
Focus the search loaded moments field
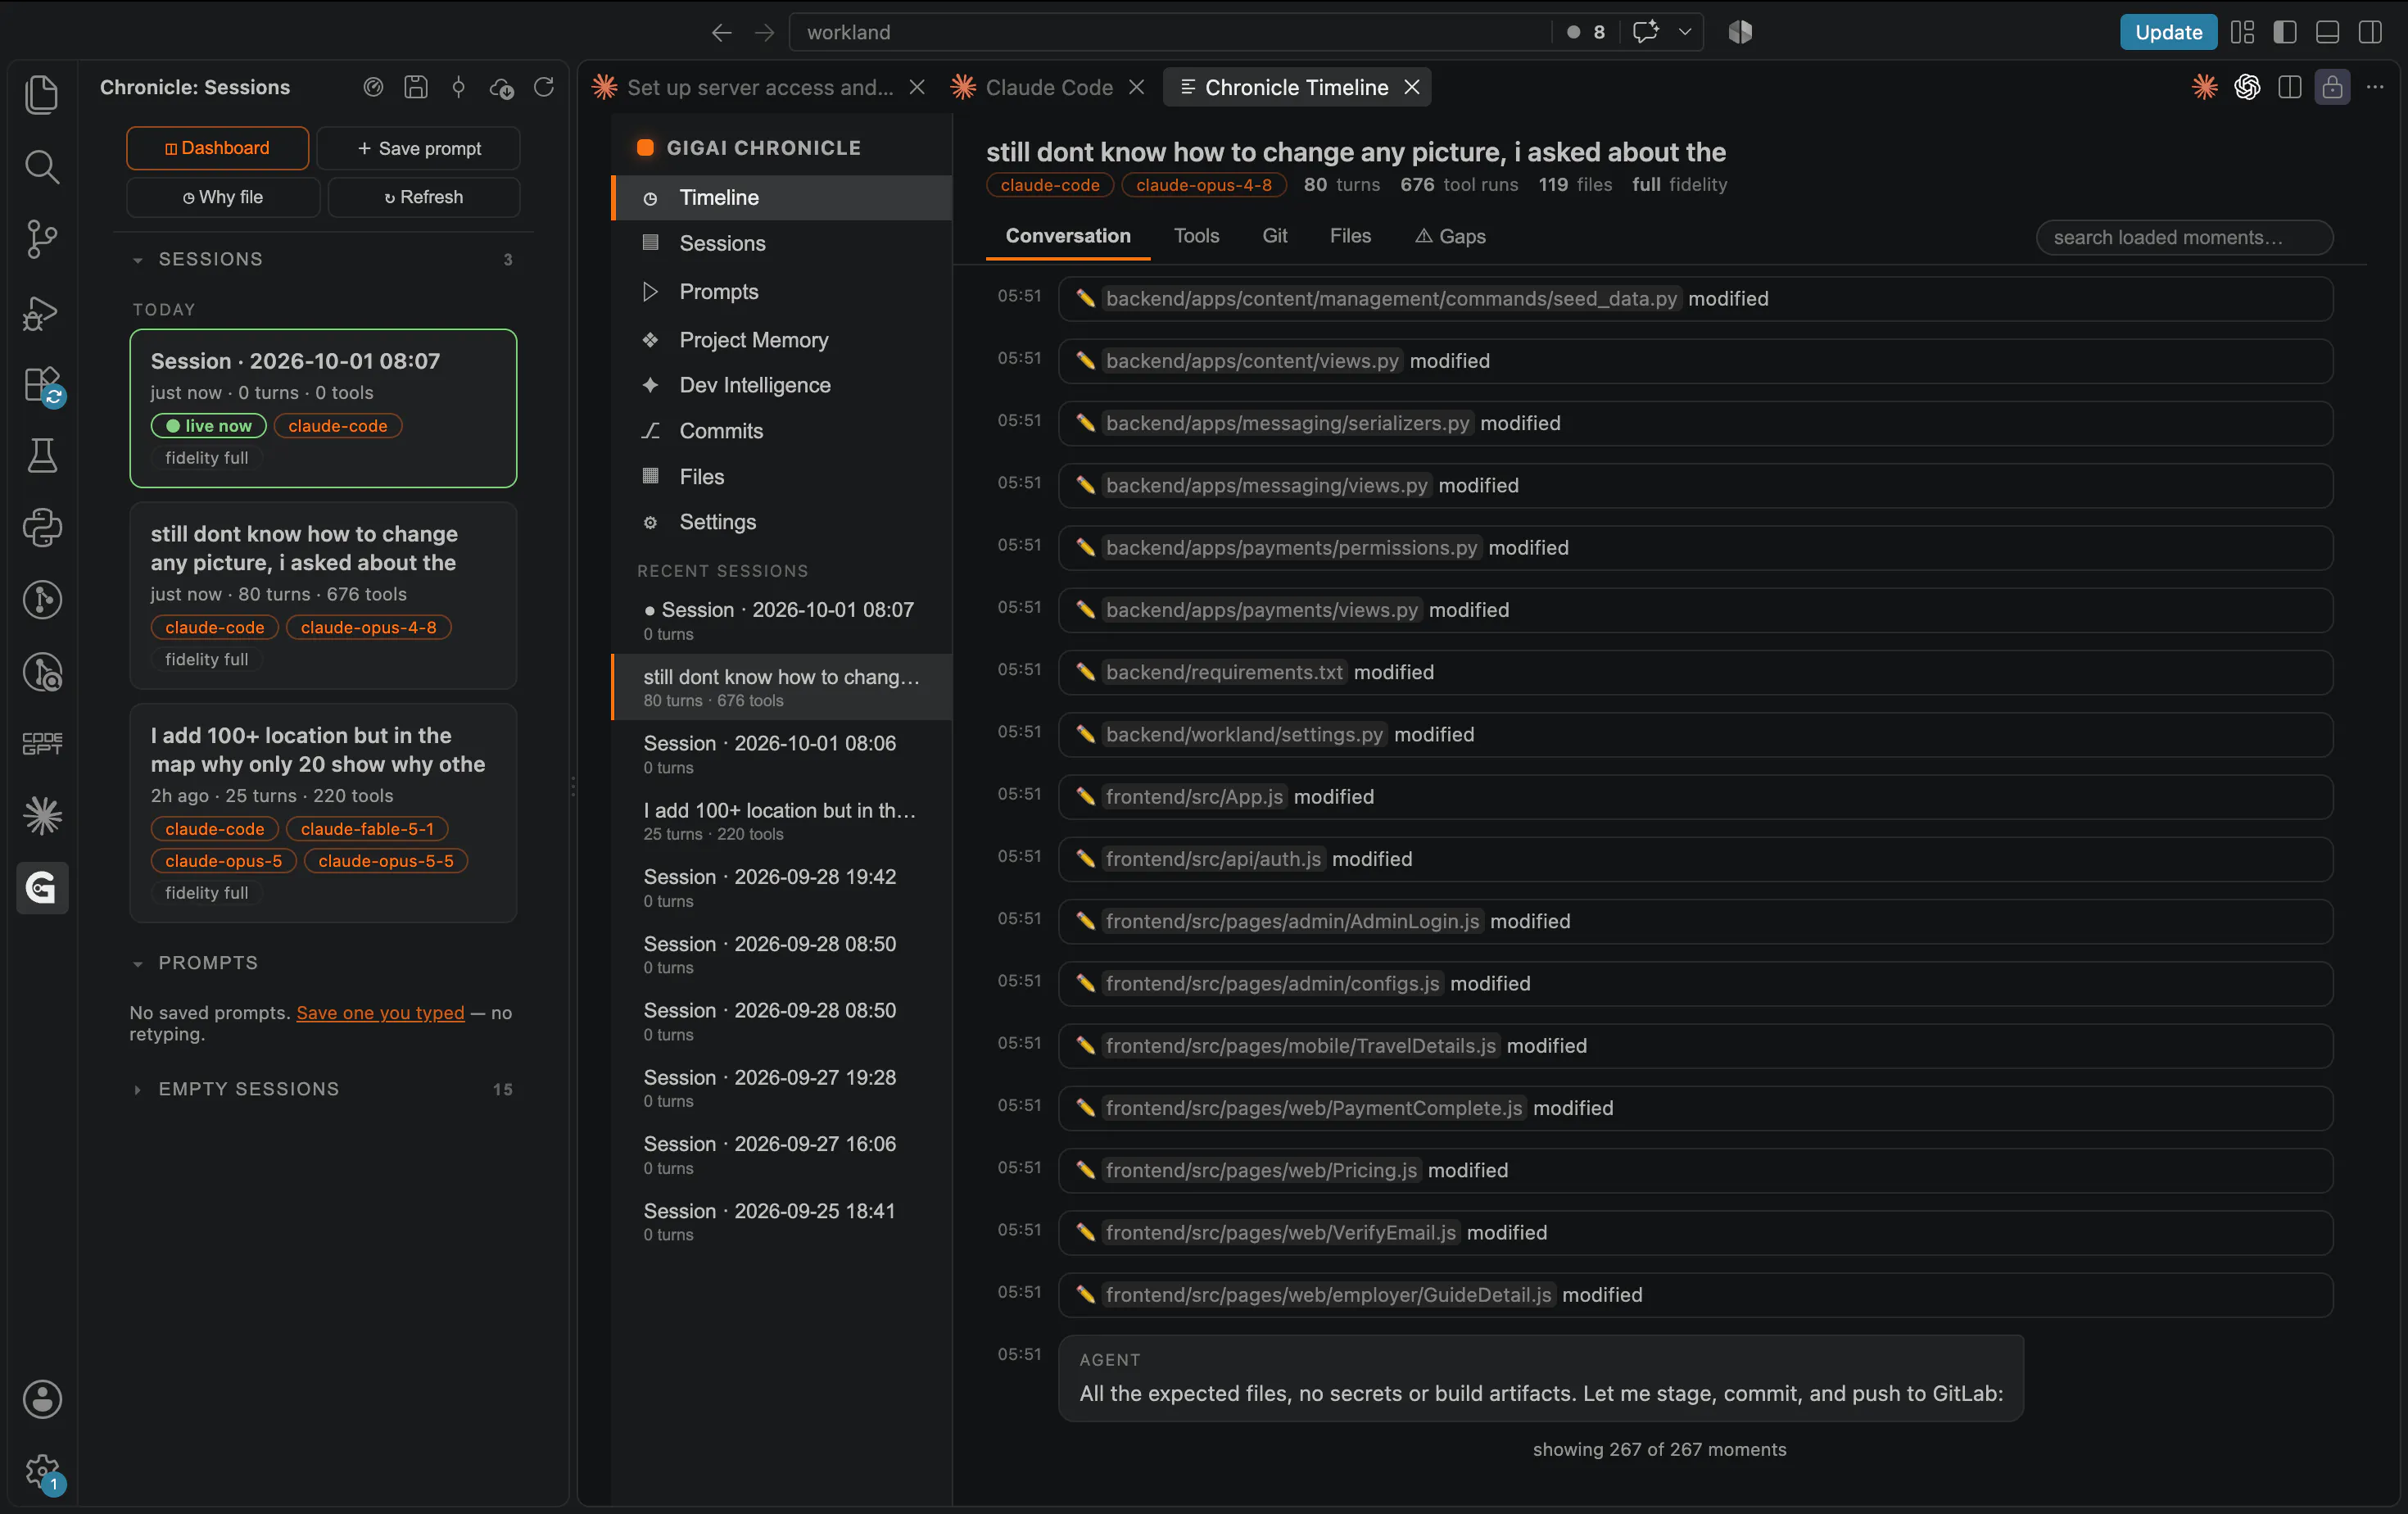[x=2184, y=237]
